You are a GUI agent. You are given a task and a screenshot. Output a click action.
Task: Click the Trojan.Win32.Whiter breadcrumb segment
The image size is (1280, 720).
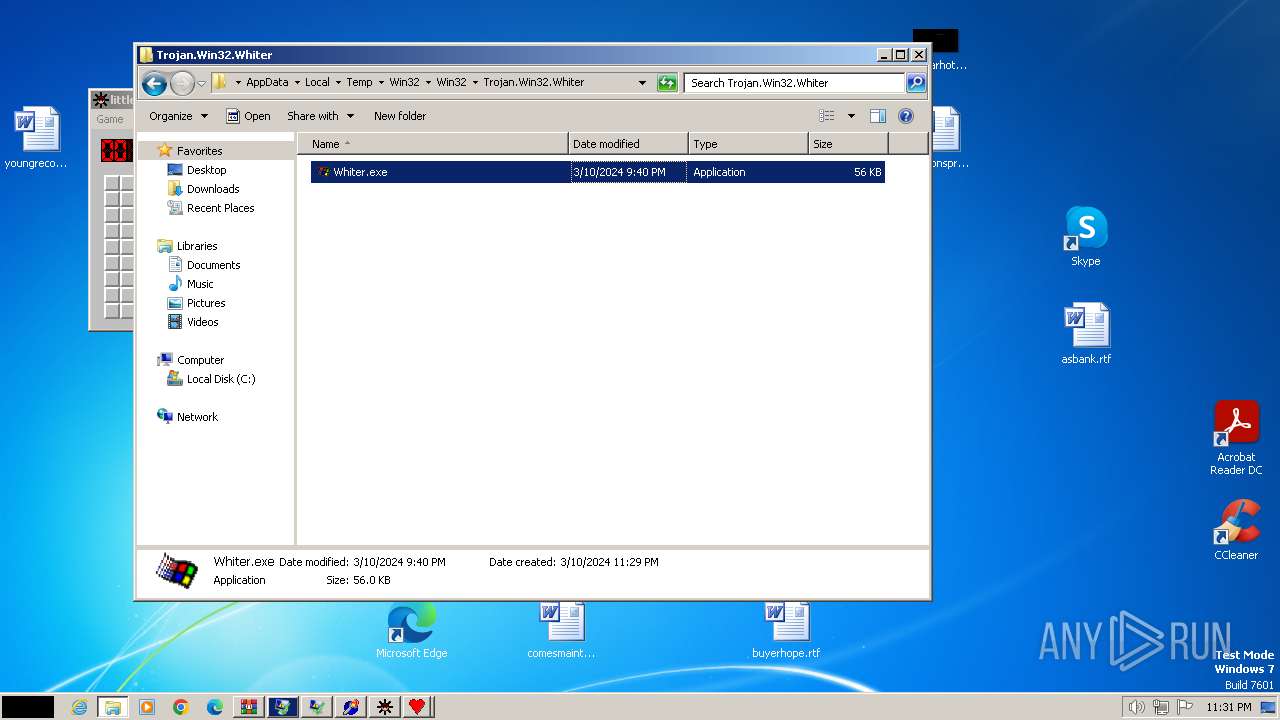533,83
